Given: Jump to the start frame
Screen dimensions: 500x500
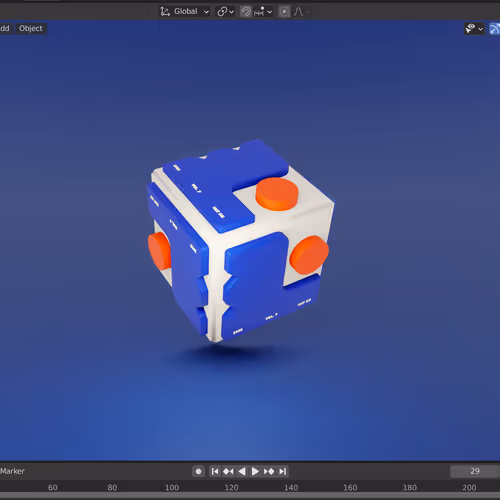Looking at the screenshot, I should (215, 471).
